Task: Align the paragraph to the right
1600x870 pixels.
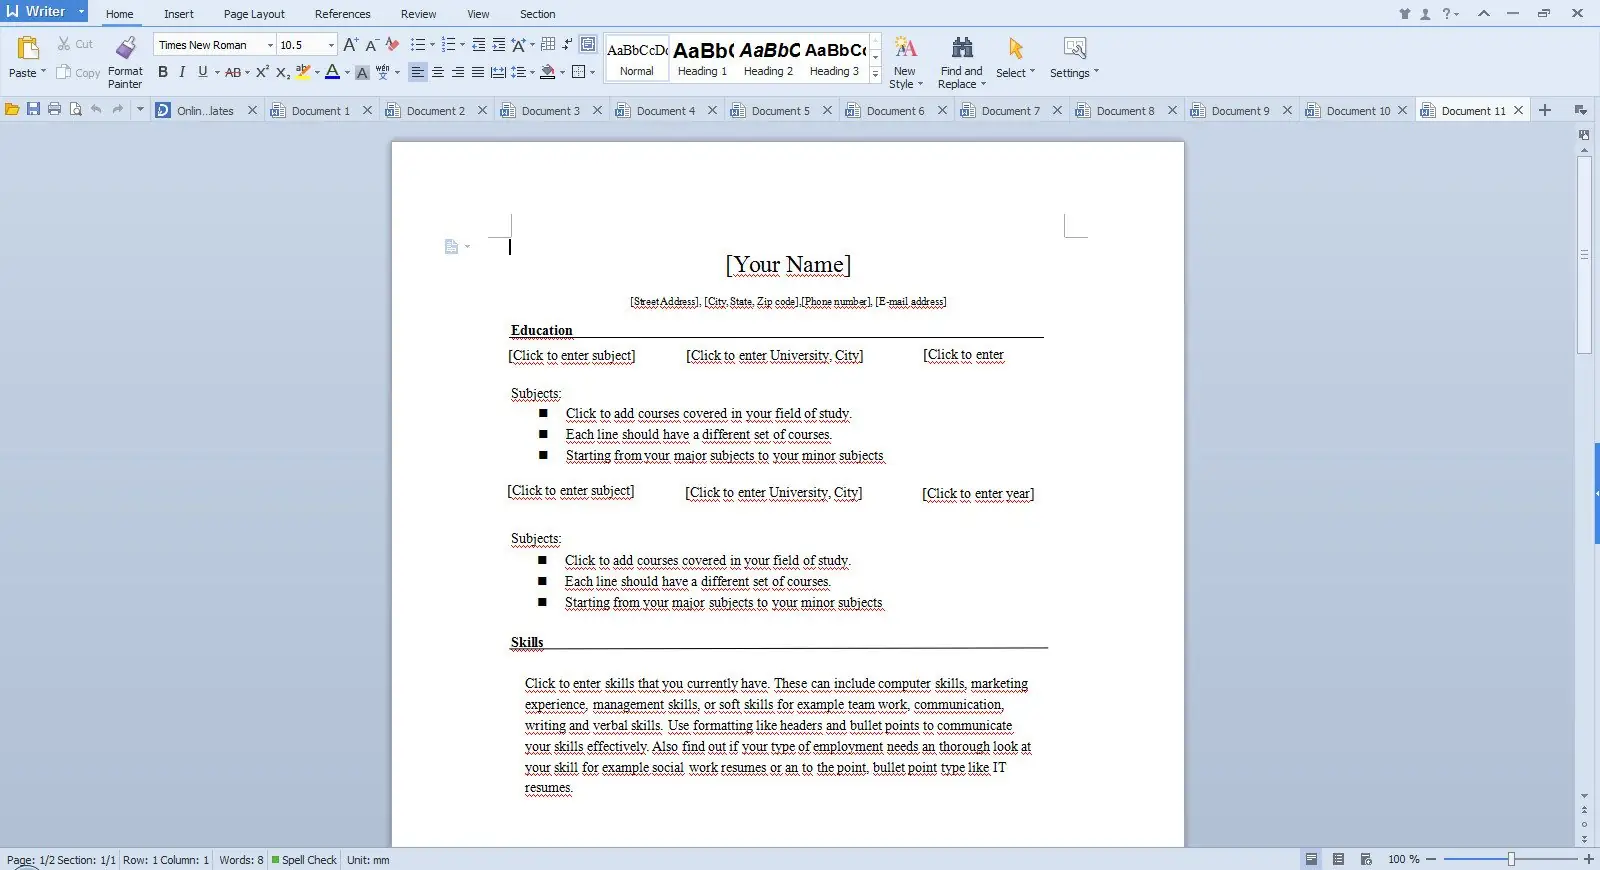Action: click(x=458, y=72)
